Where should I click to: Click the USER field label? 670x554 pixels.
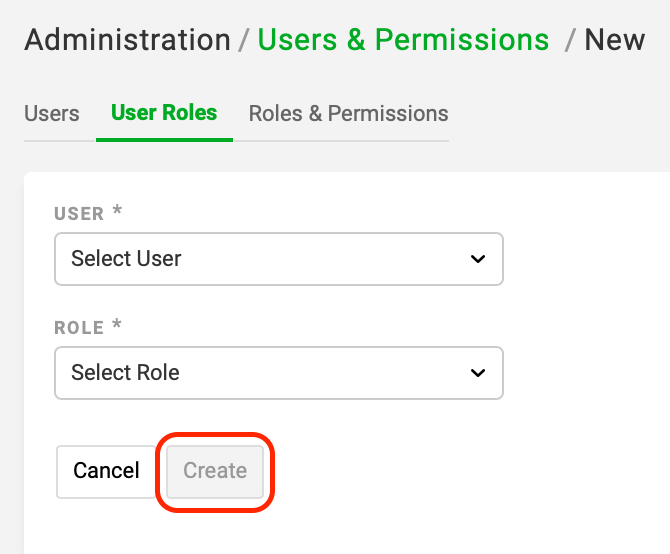(79, 214)
